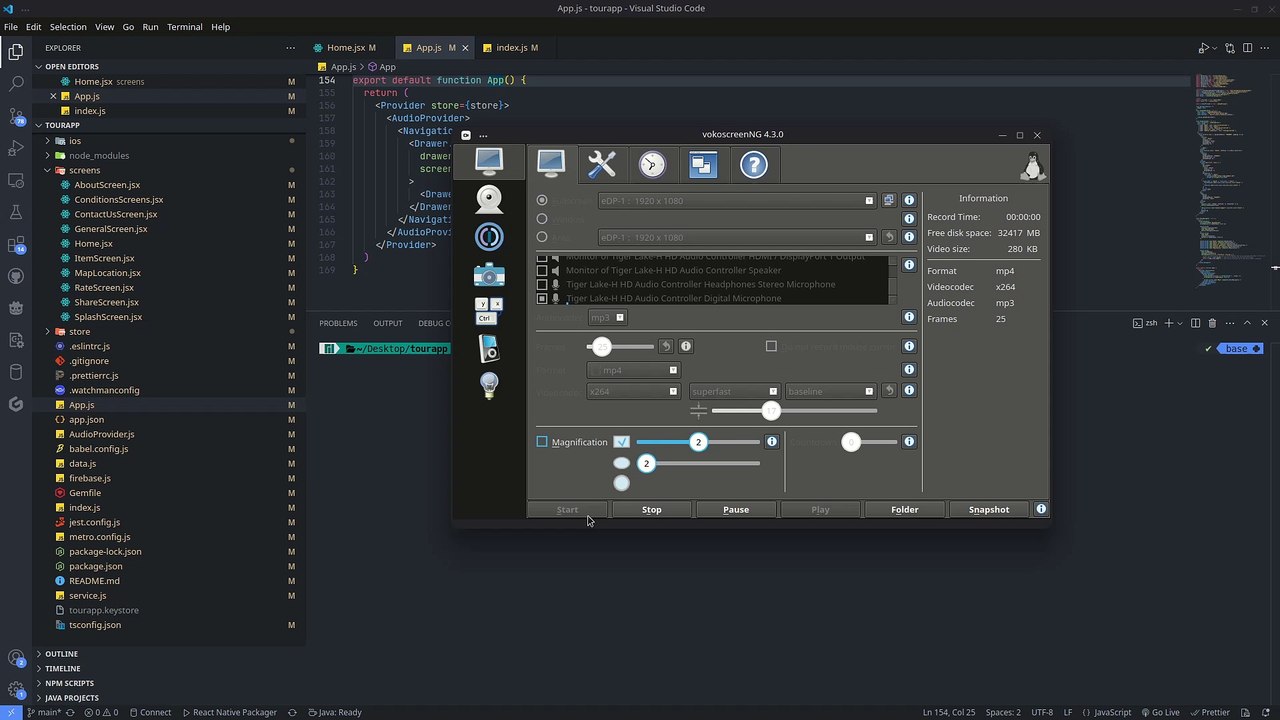
Task: Click the Snapshot button
Action: (988, 510)
